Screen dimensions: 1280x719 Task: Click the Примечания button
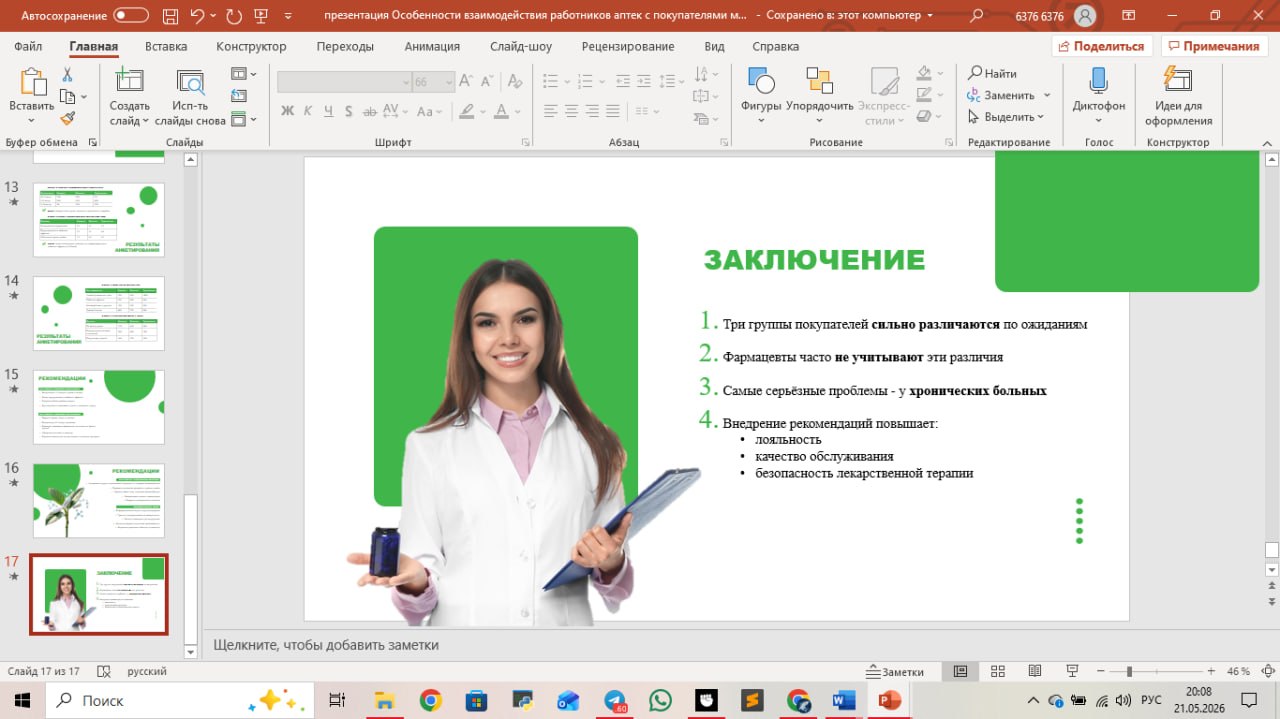click(1214, 46)
